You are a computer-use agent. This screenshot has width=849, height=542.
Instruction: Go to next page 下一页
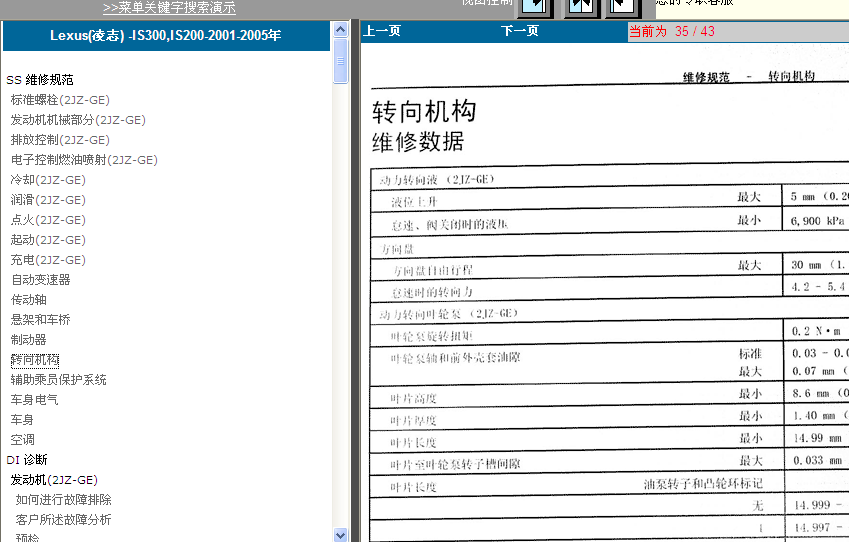click(520, 31)
